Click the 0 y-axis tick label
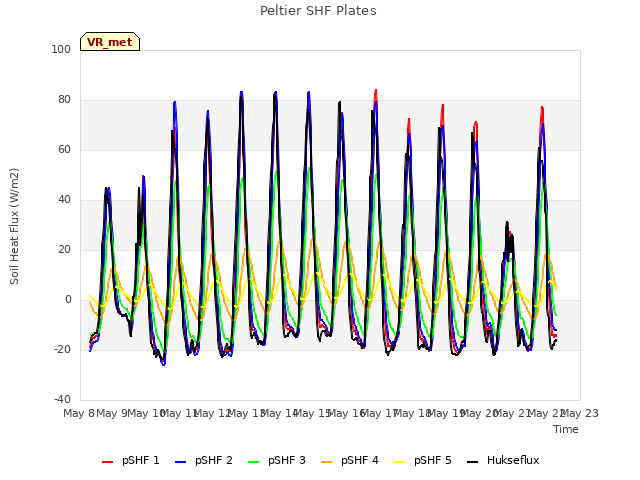The width and height of the screenshot is (640, 480). pyautogui.click(x=68, y=300)
